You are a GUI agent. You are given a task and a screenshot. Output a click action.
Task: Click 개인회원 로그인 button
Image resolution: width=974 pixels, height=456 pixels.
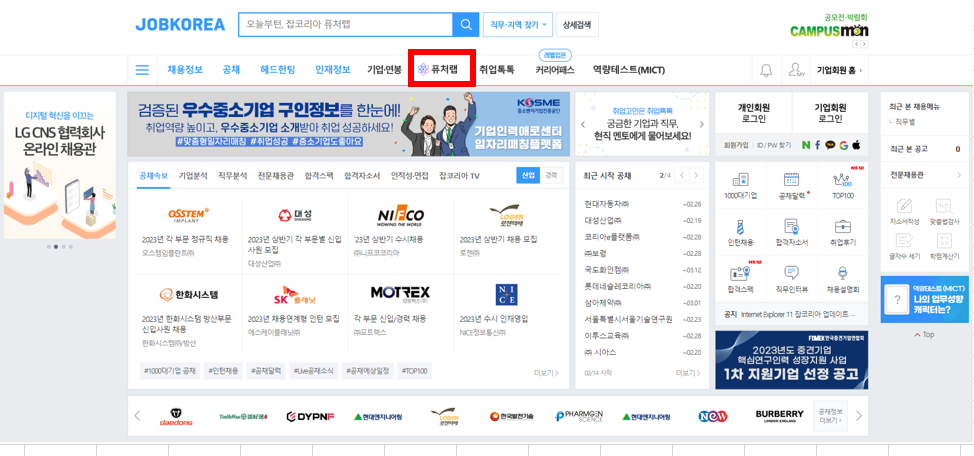pos(753,113)
